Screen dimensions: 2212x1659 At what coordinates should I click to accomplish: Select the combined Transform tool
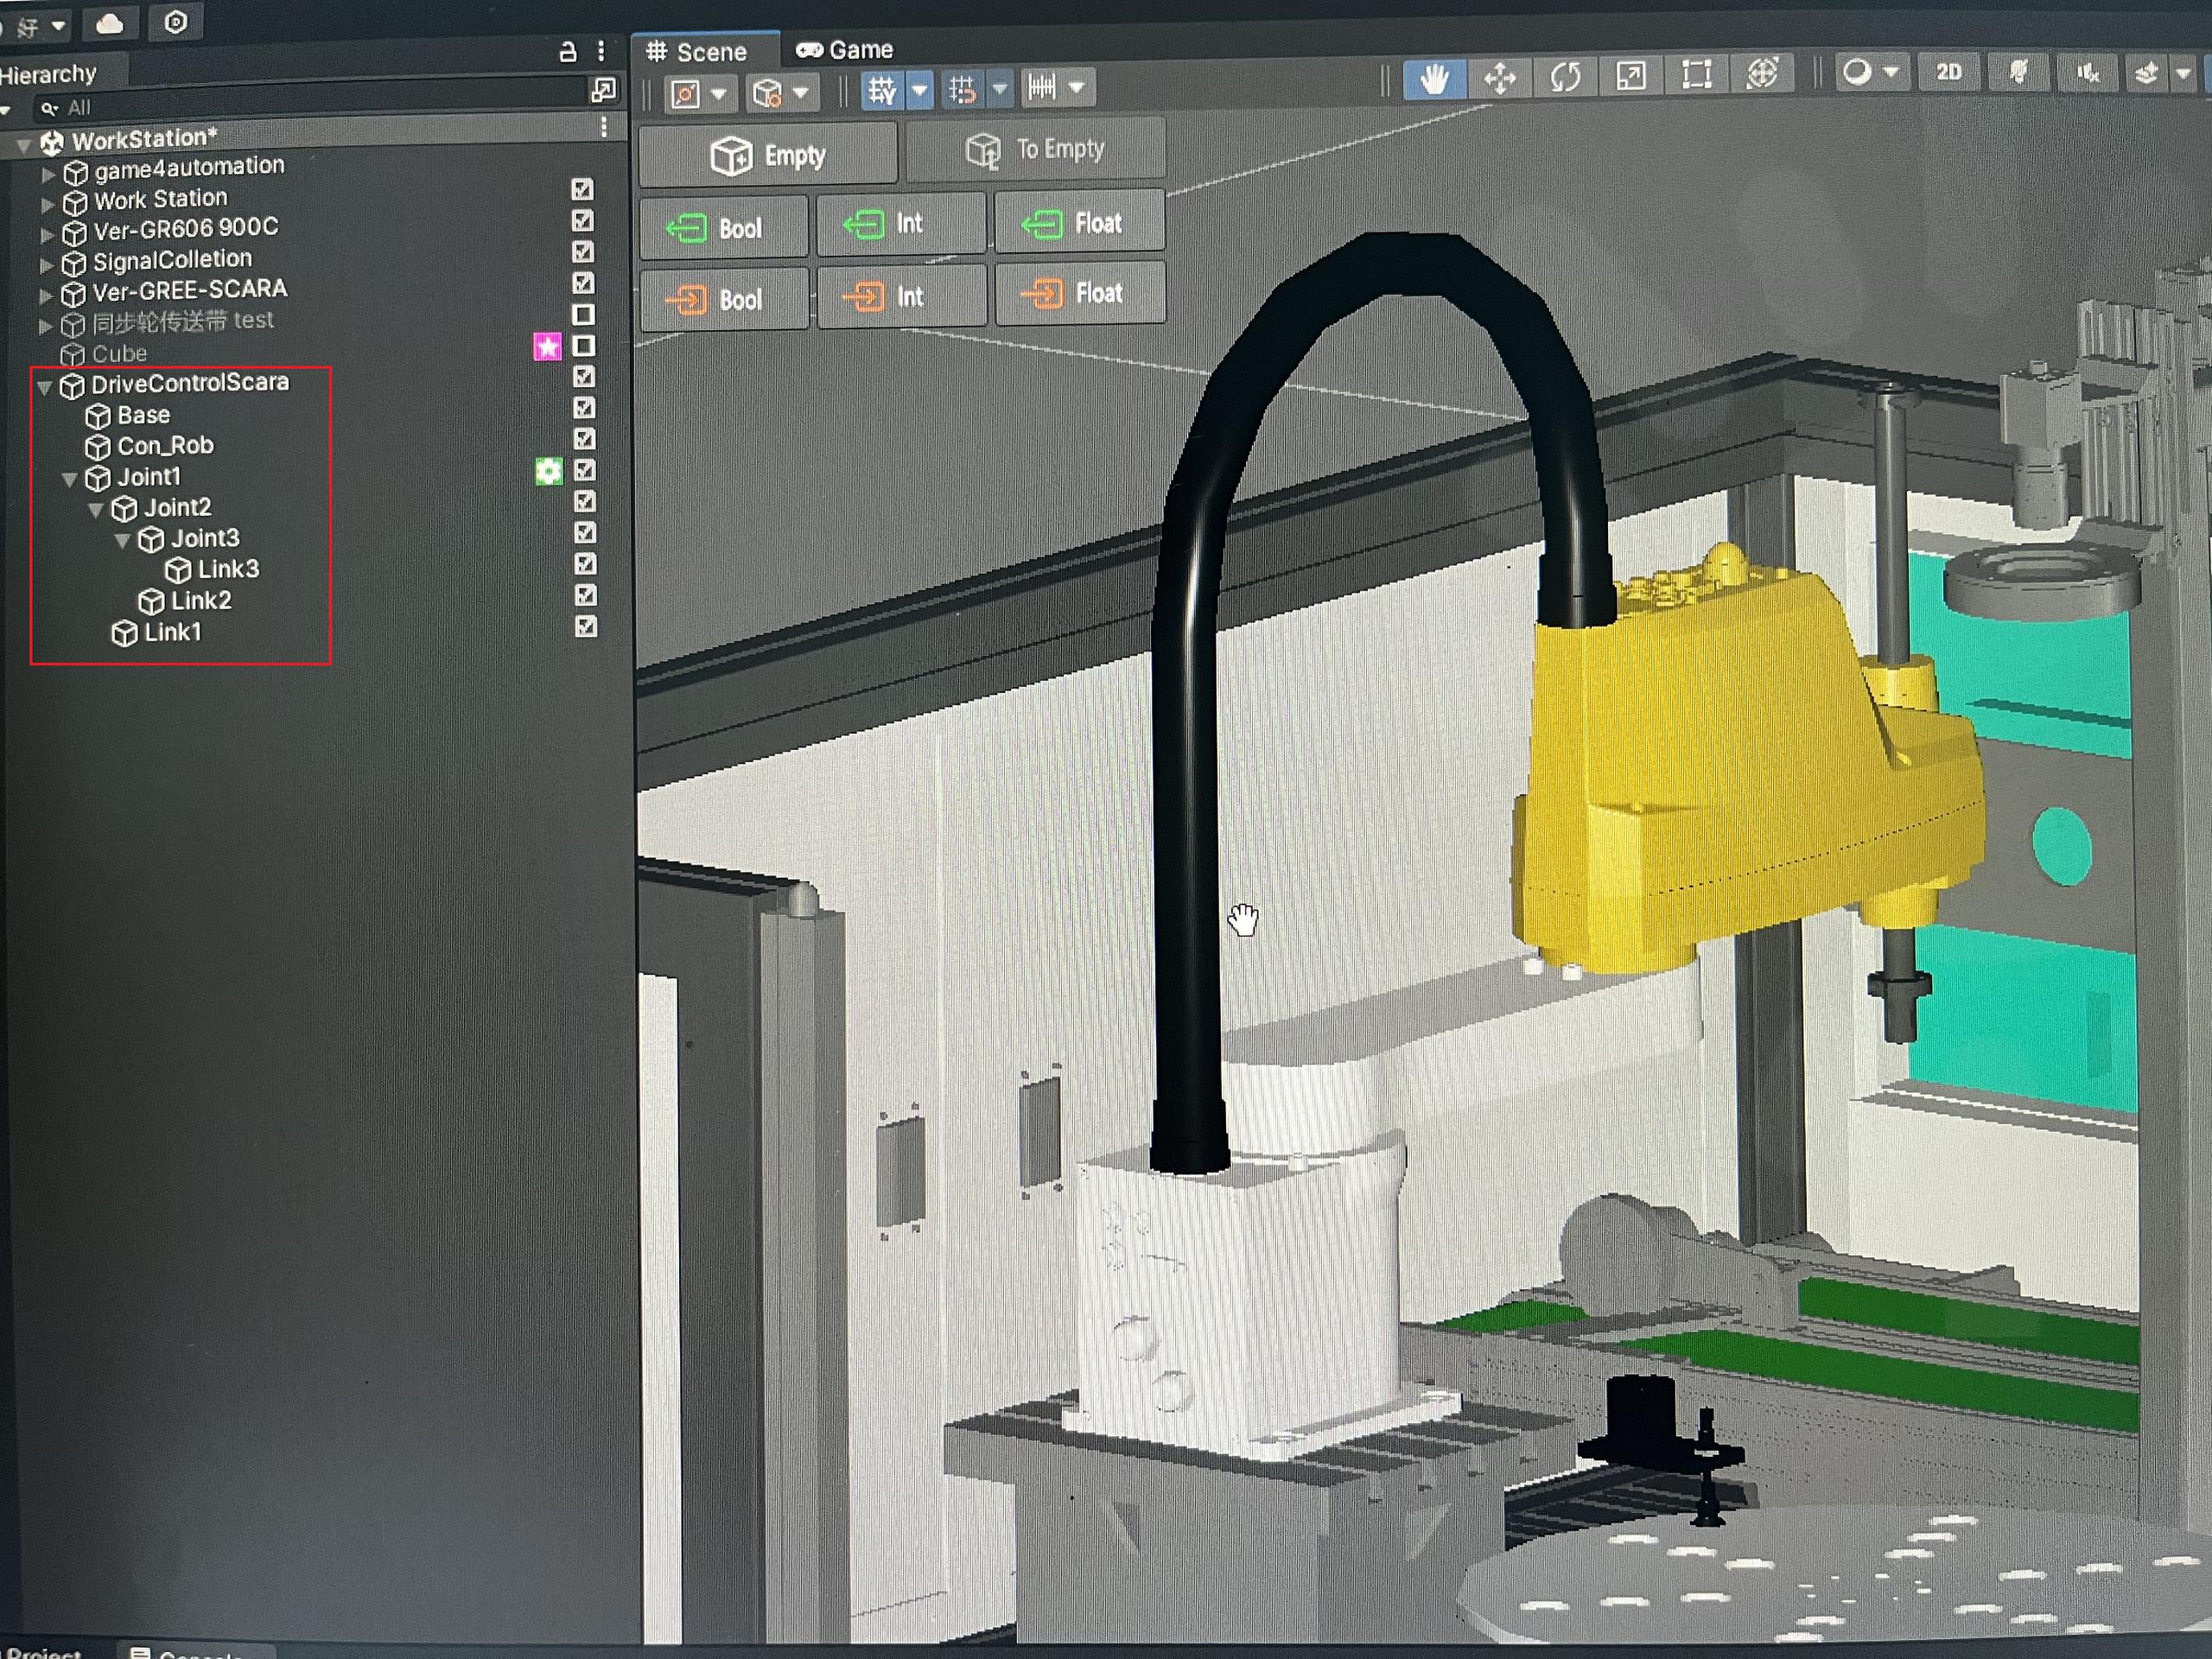(1762, 73)
